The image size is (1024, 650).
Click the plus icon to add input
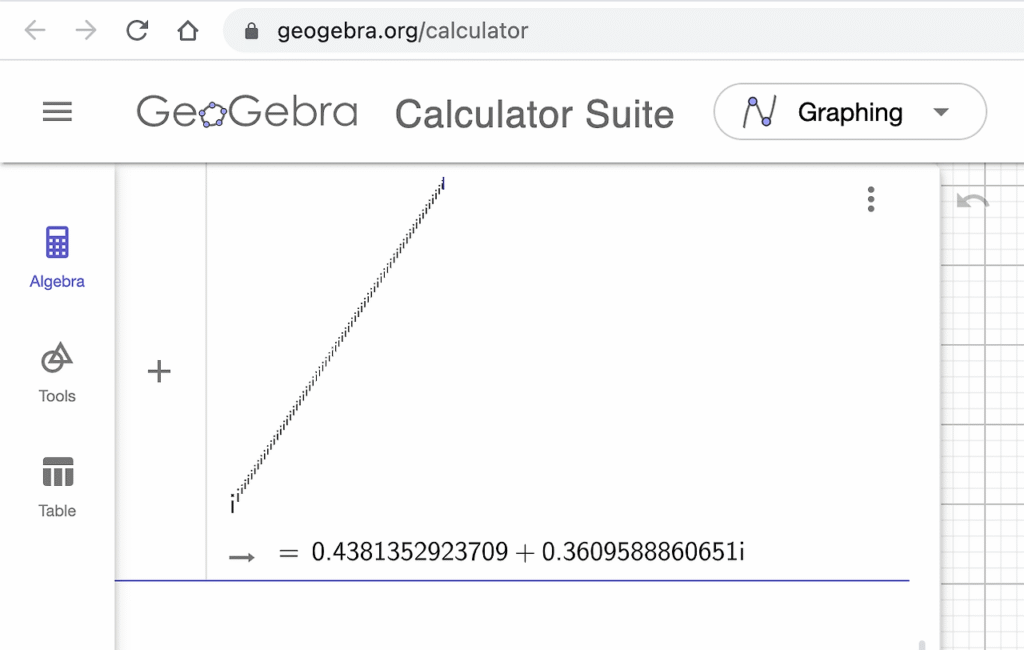pyautogui.click(x=159, y=372)
